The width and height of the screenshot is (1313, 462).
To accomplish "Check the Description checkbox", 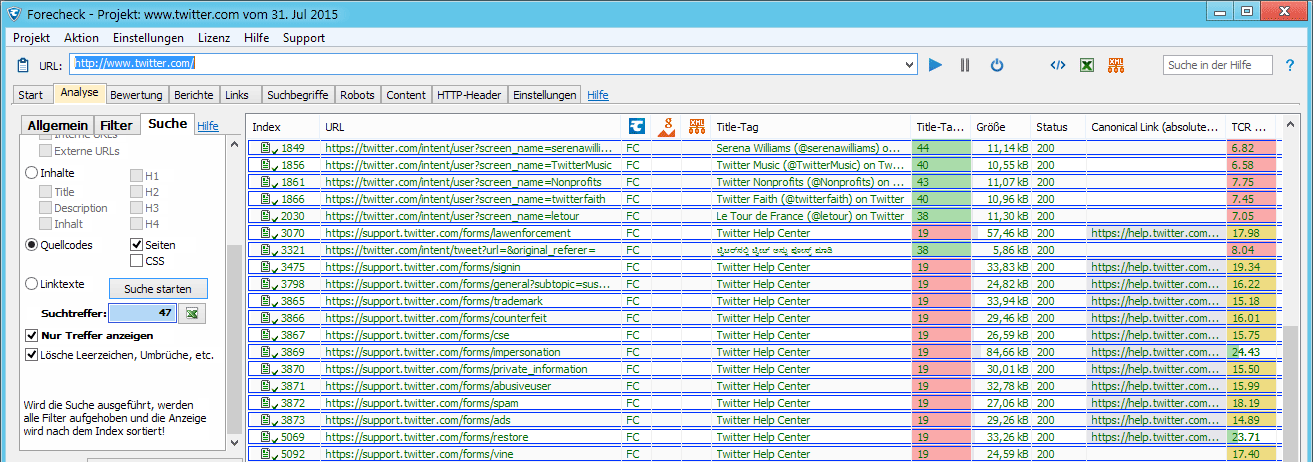I will [x=45, y=208].
